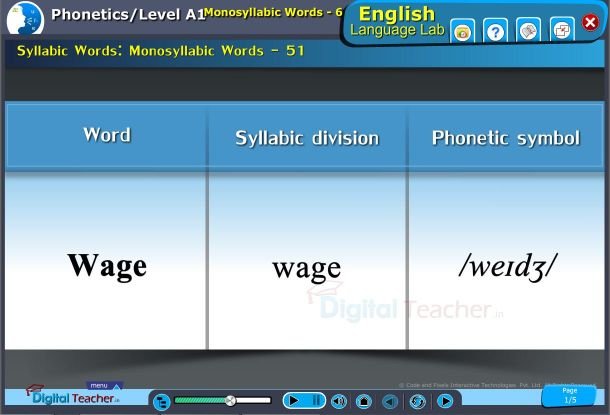Click the lesson index tree icon
The image size is (610, 415).
(x=161, y=401)
